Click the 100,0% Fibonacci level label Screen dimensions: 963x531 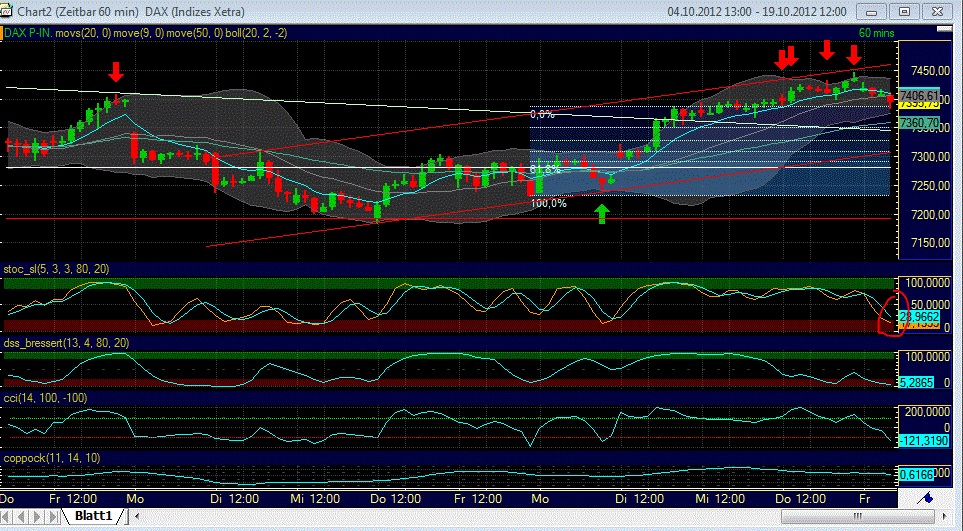548,203
